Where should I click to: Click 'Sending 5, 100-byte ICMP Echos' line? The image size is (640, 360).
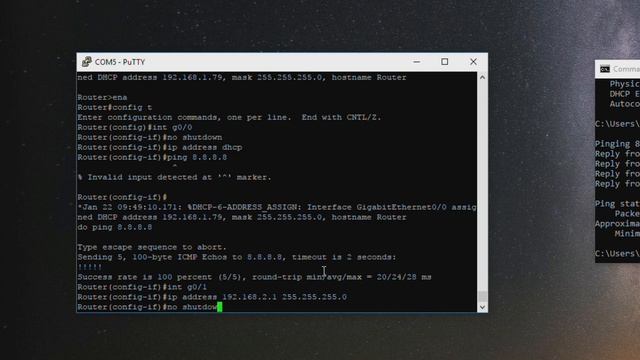pyautogui.click(x=237, y=257)
